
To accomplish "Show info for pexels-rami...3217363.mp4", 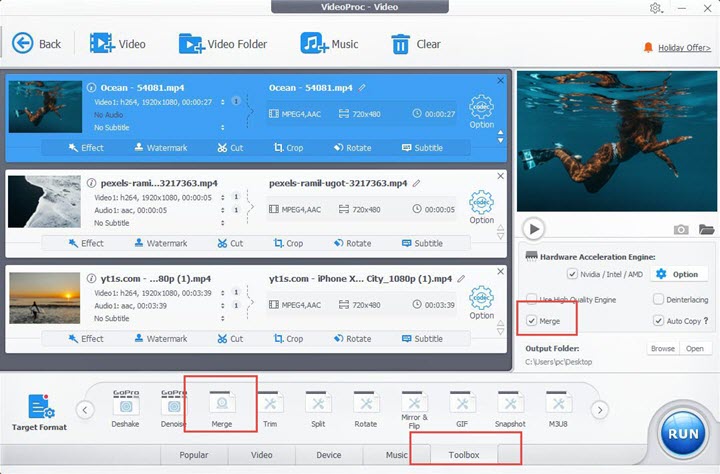I will pyautogui.click(x=91, y=183).
